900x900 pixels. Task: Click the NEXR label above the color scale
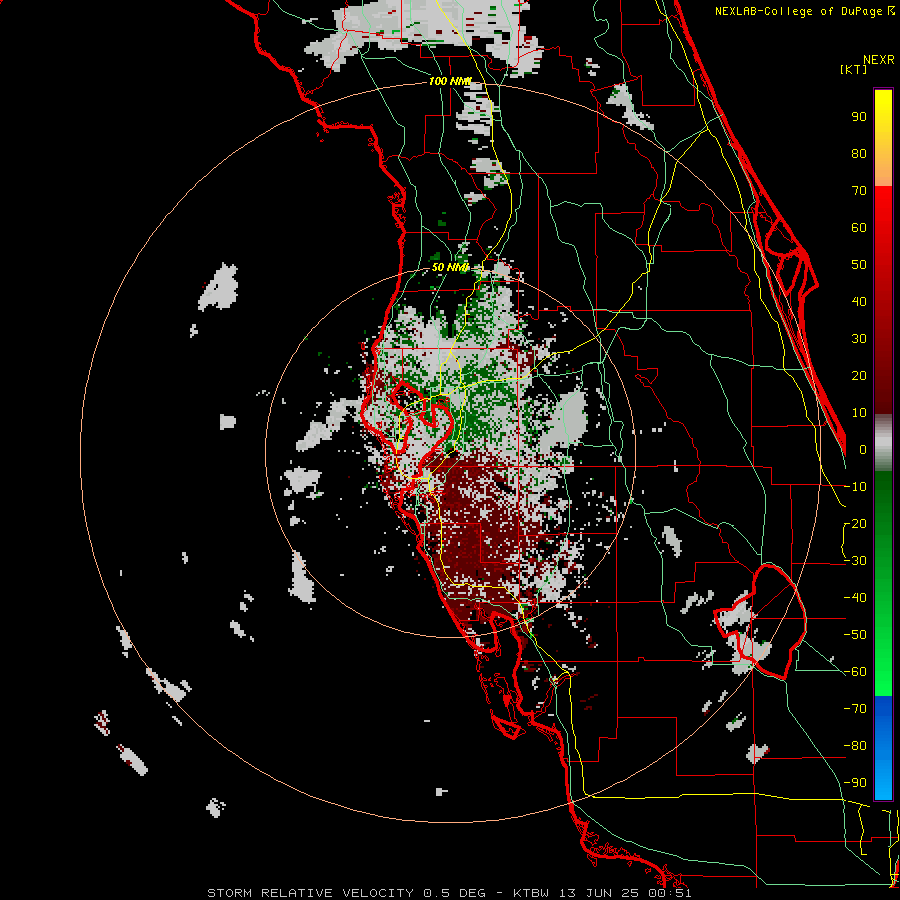878,60
